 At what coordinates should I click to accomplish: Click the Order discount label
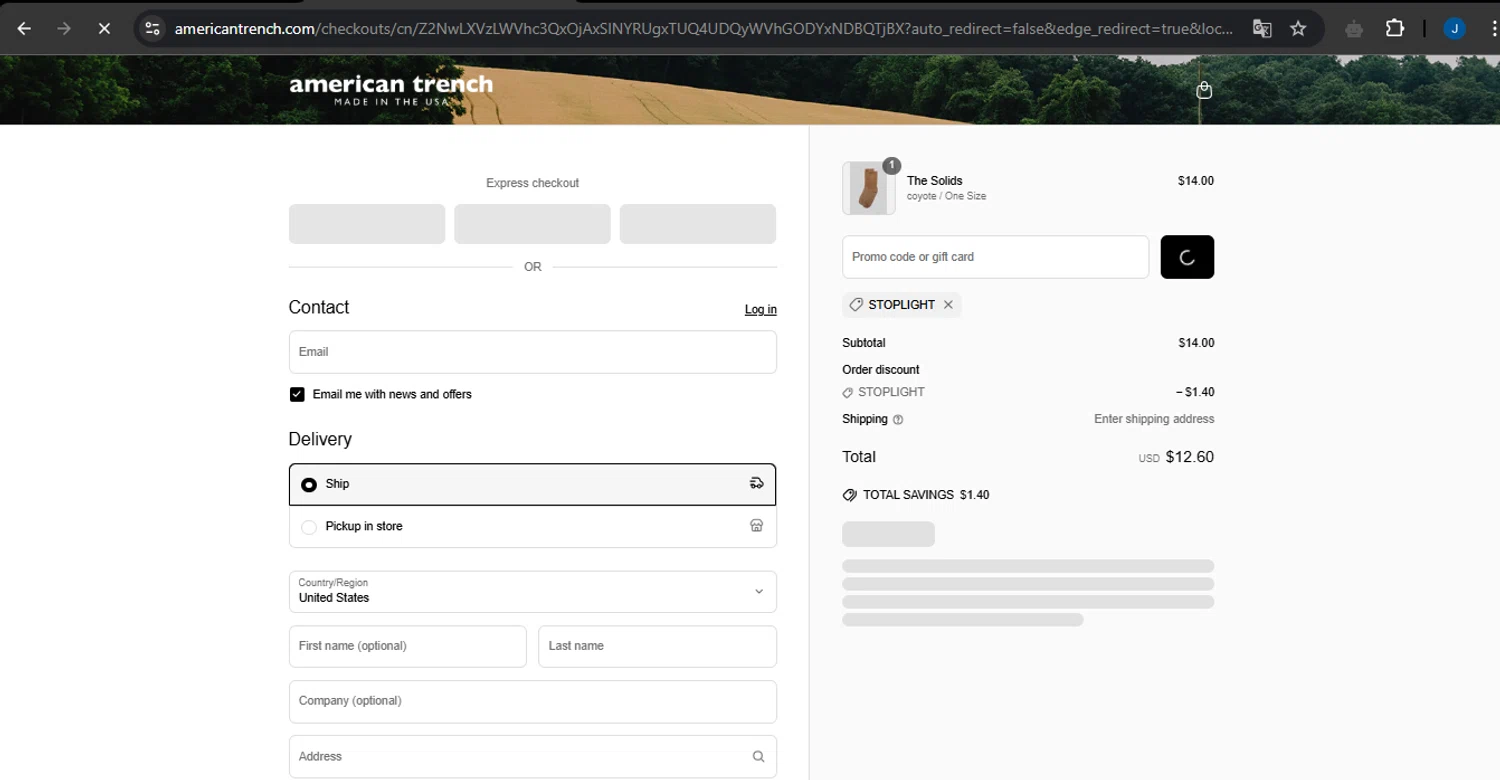881,370
